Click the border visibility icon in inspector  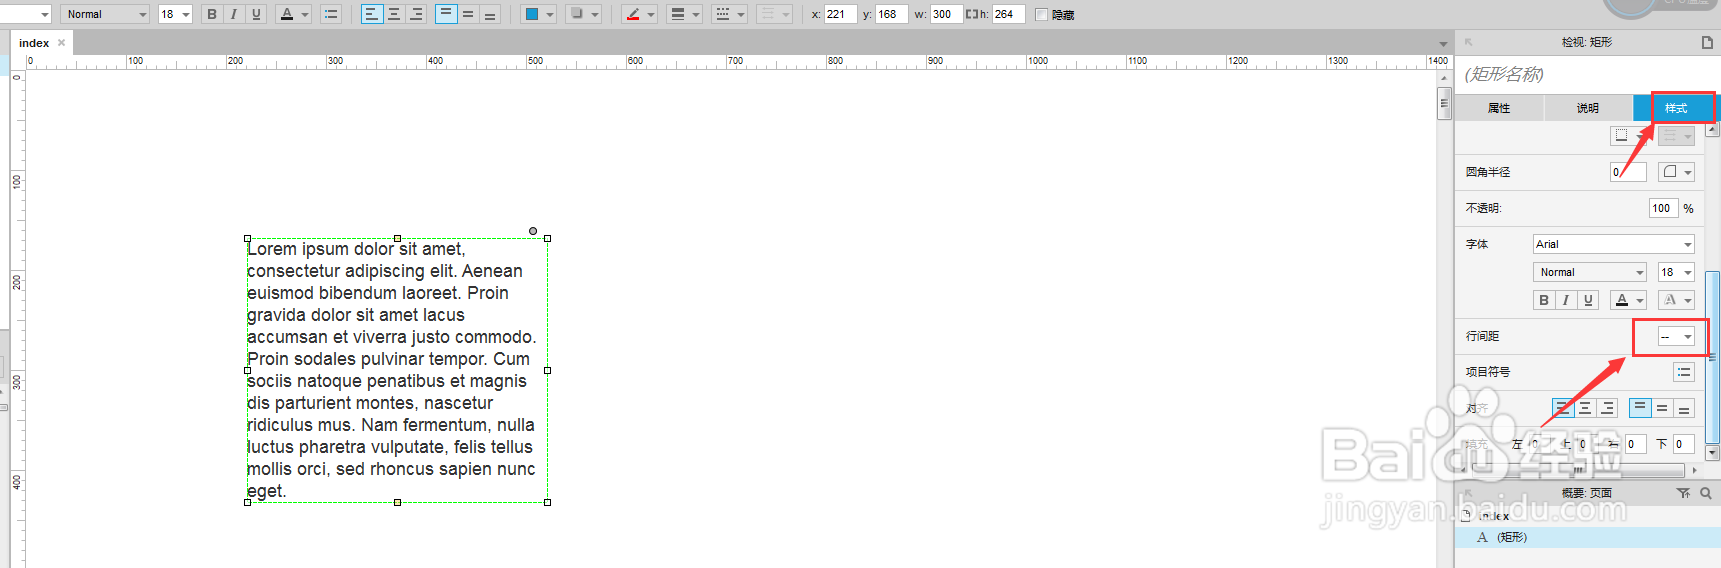pyautogui.click(x=1621, y=135)
